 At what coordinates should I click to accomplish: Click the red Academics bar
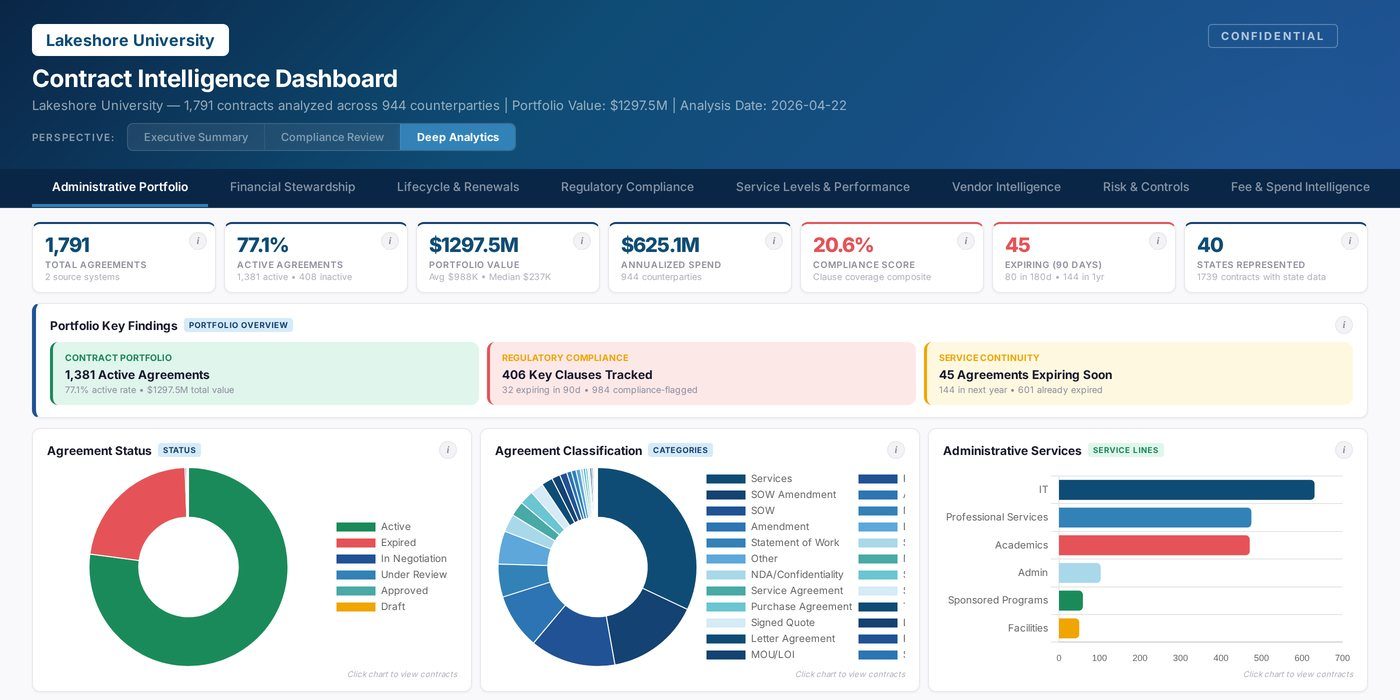(1154, 545)
